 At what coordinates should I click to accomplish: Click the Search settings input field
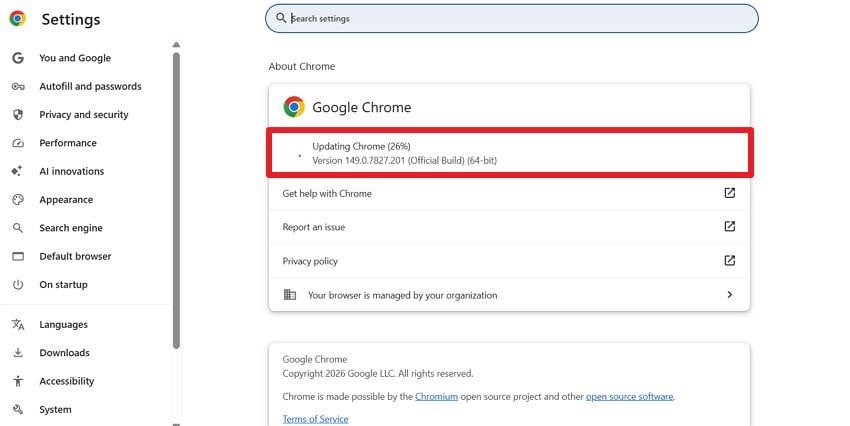pyautogui.click(x=512, y=18)
